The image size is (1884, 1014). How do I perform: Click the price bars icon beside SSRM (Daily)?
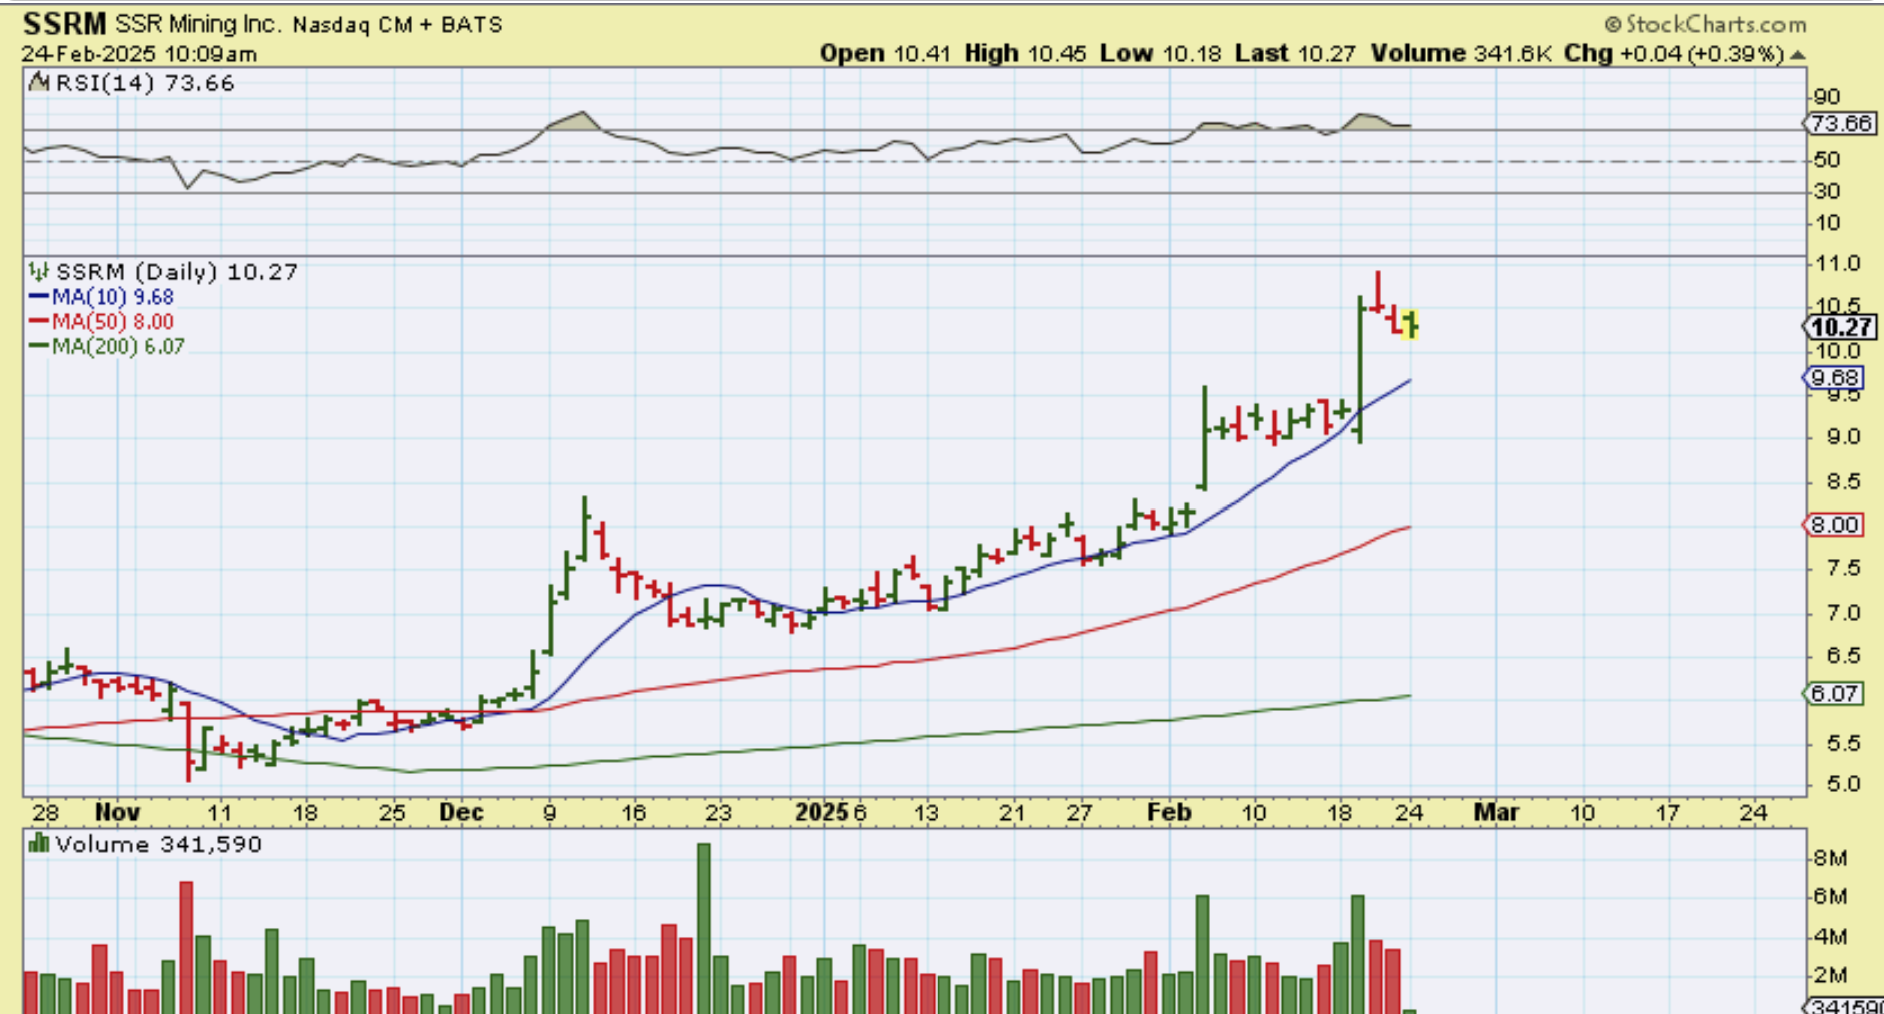point(38,271)
